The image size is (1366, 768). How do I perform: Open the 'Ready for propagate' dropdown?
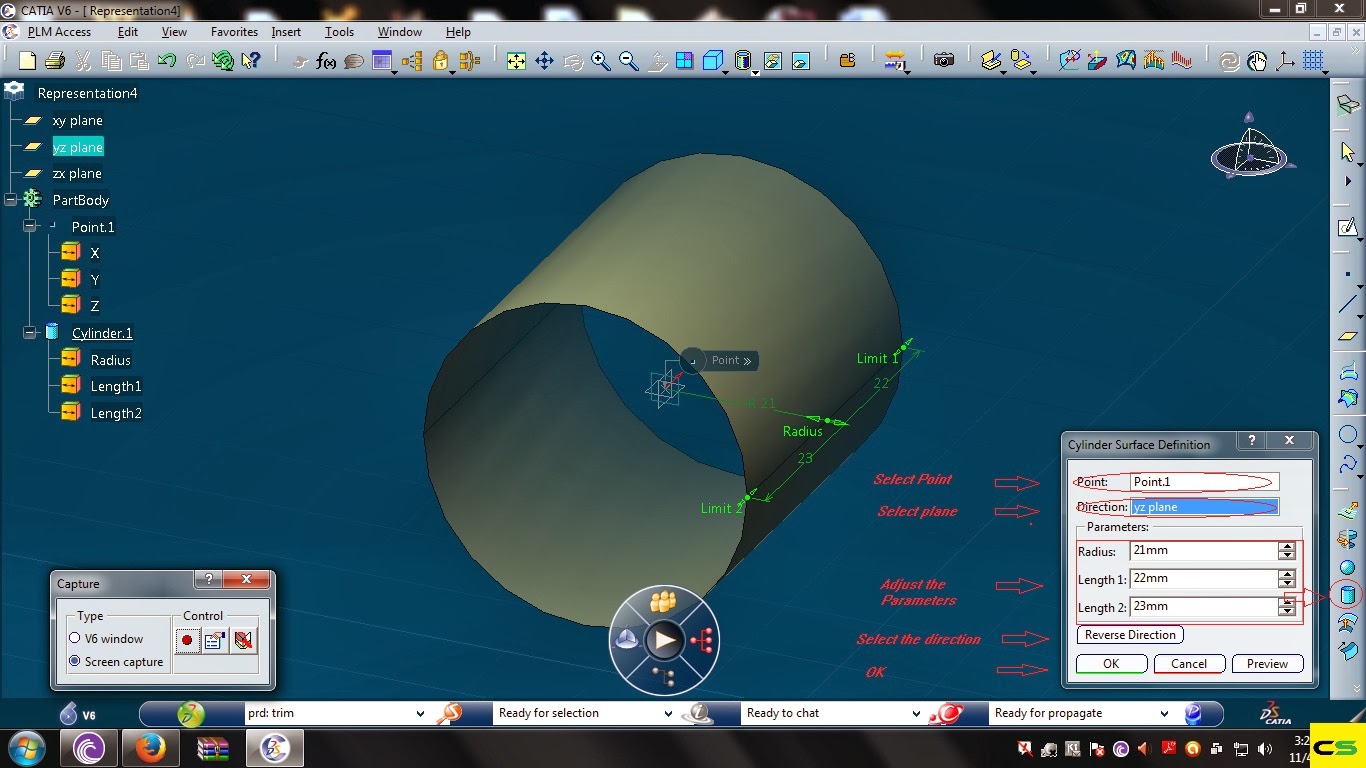1164,713
